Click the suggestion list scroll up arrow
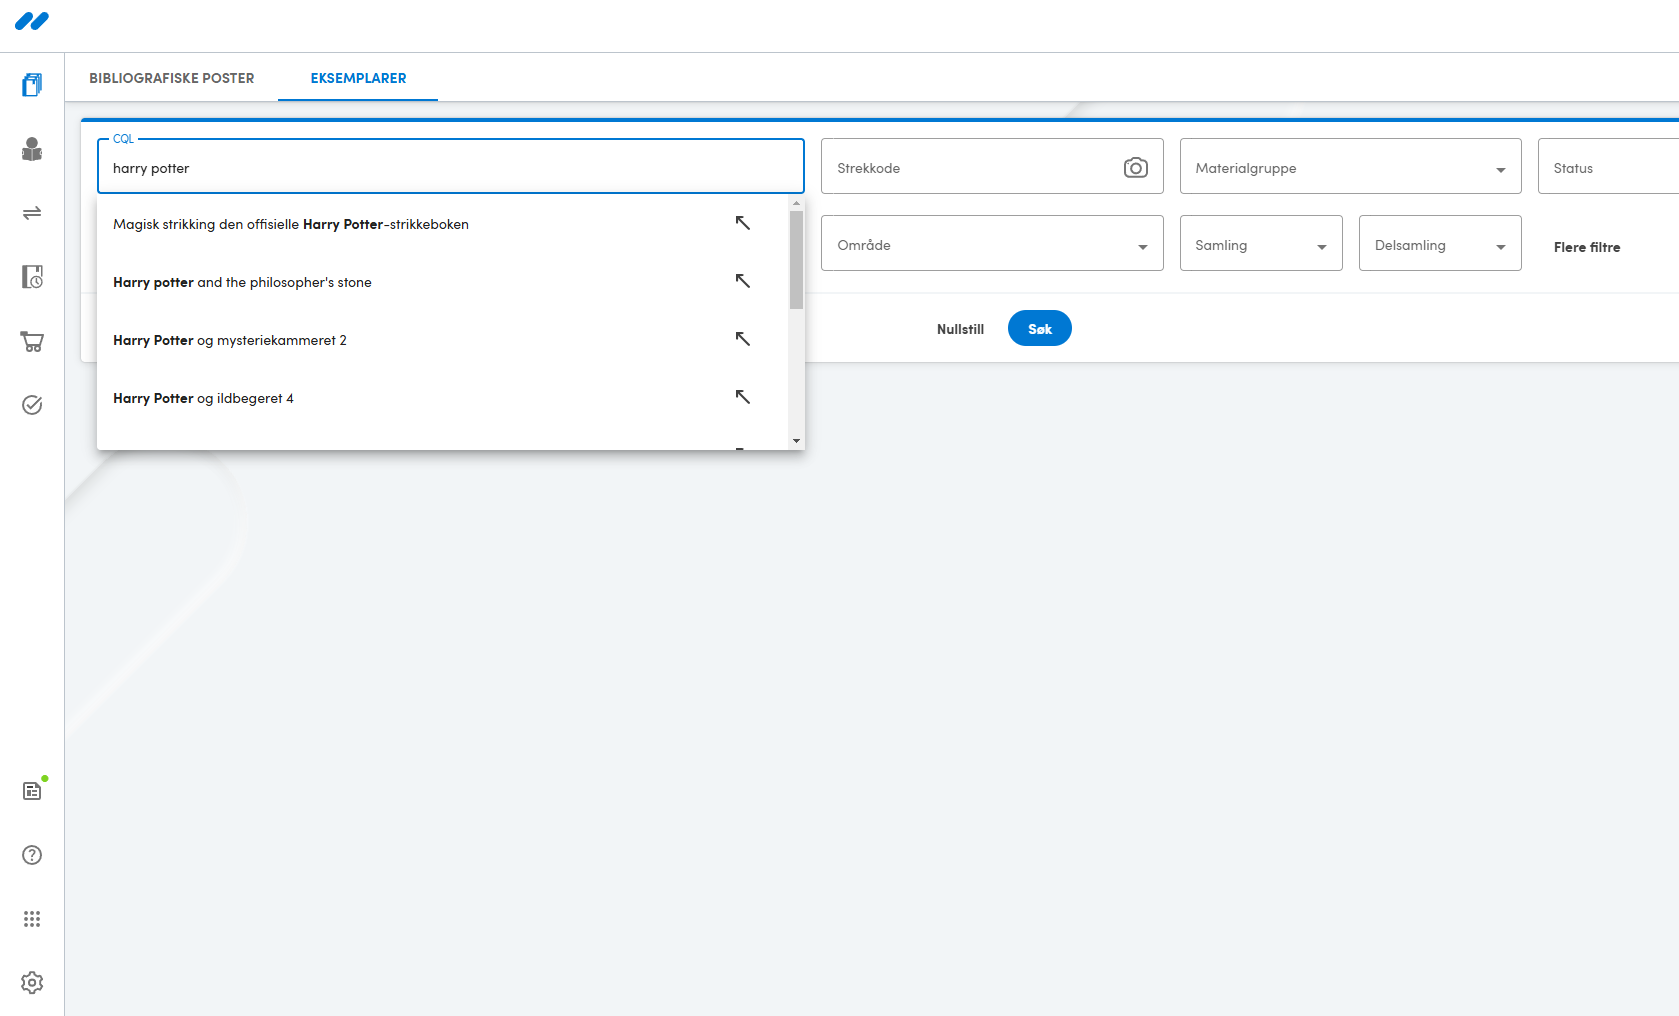Viewport: 1679px width, 1016px height. tap(796, 203)
